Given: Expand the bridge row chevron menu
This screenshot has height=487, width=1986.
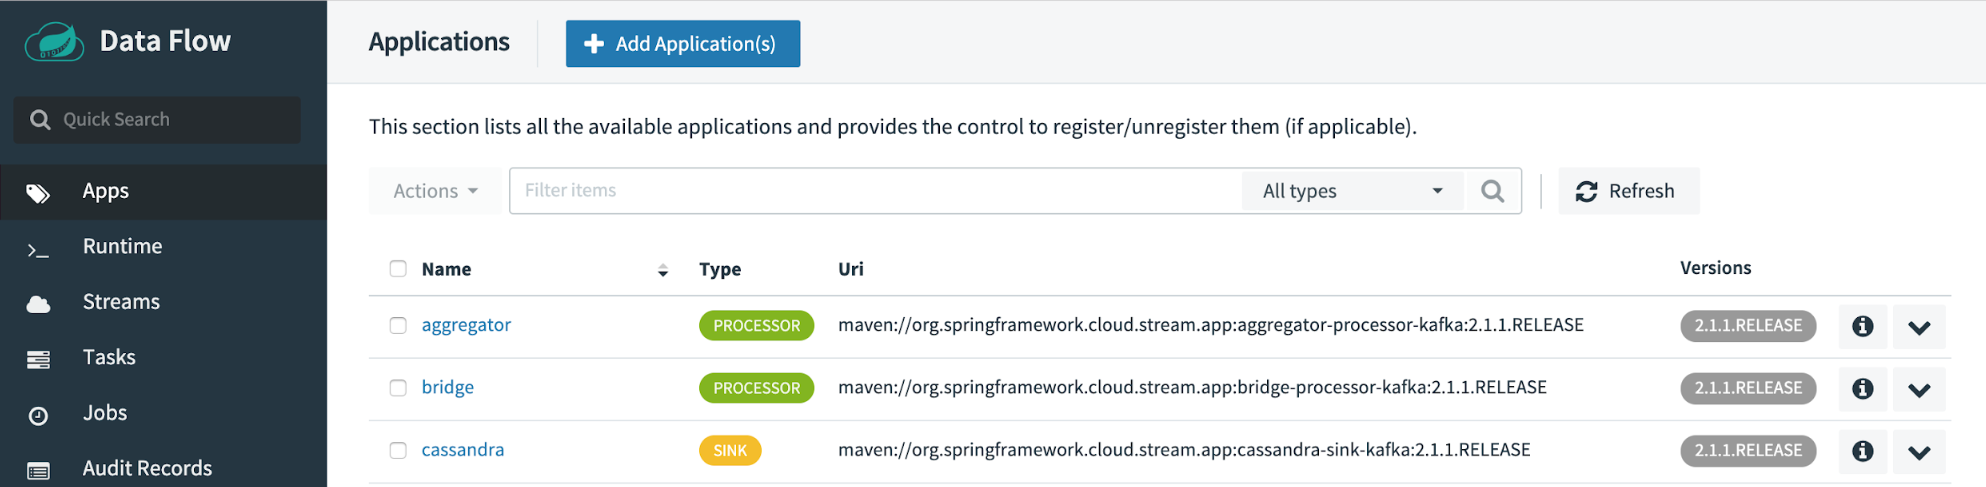Looking at the screenshot, I should point(1919,390).
